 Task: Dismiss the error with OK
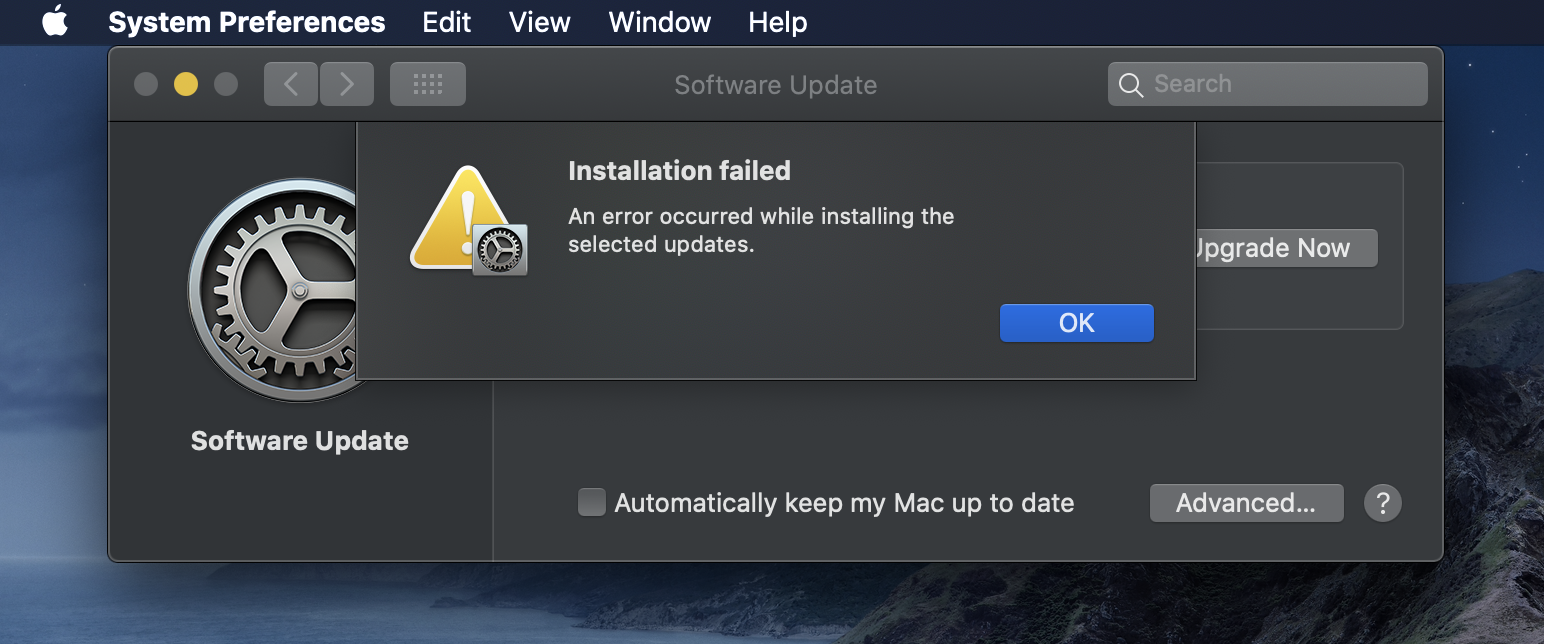pyautogui.click(x=1076, y=323)
